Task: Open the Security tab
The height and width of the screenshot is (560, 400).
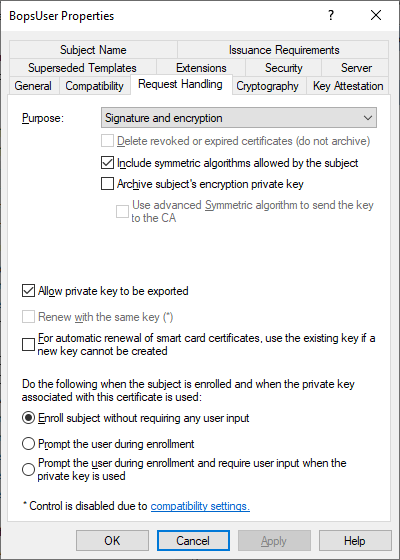Action: click(x=284, y=68)
